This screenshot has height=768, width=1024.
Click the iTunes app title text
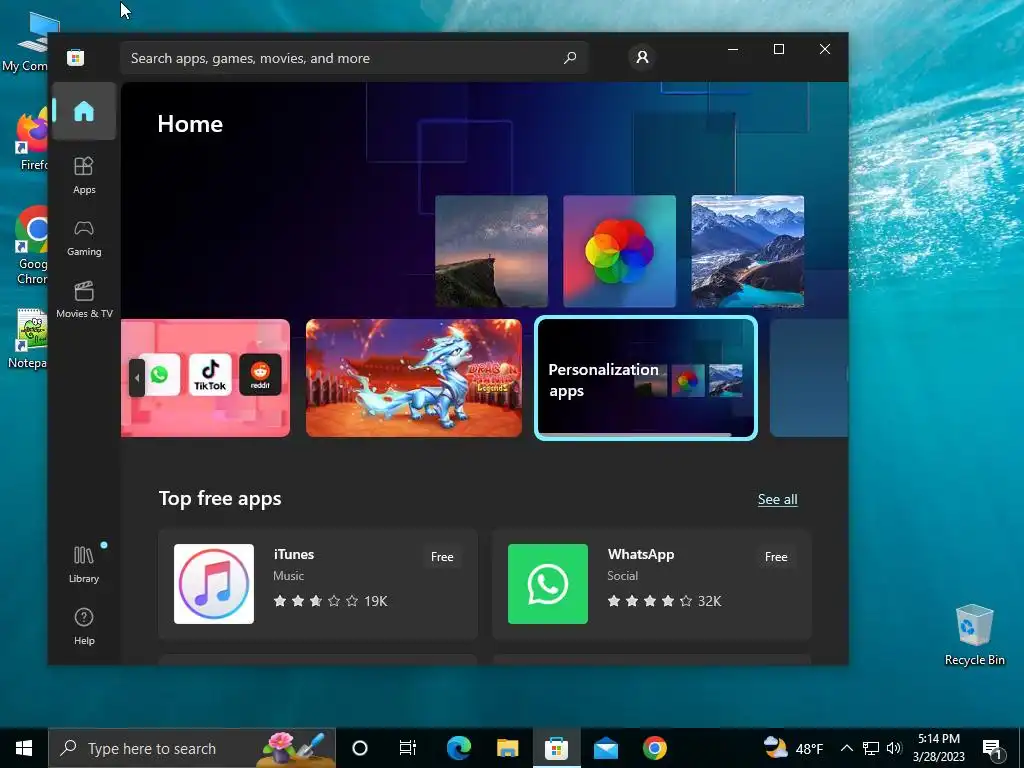tap(294, 554)
